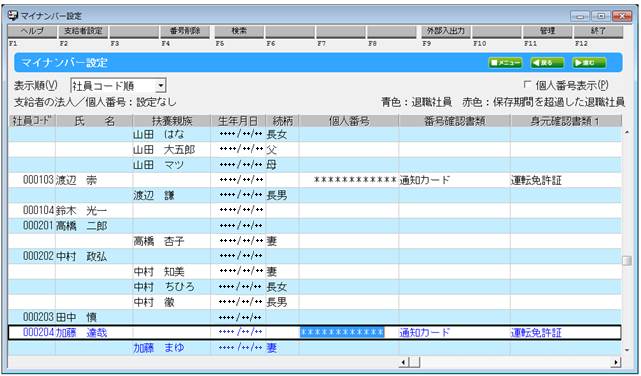Select dependent 高橋 杏子 row
The image size is (641, 376).
coord(315,241)
